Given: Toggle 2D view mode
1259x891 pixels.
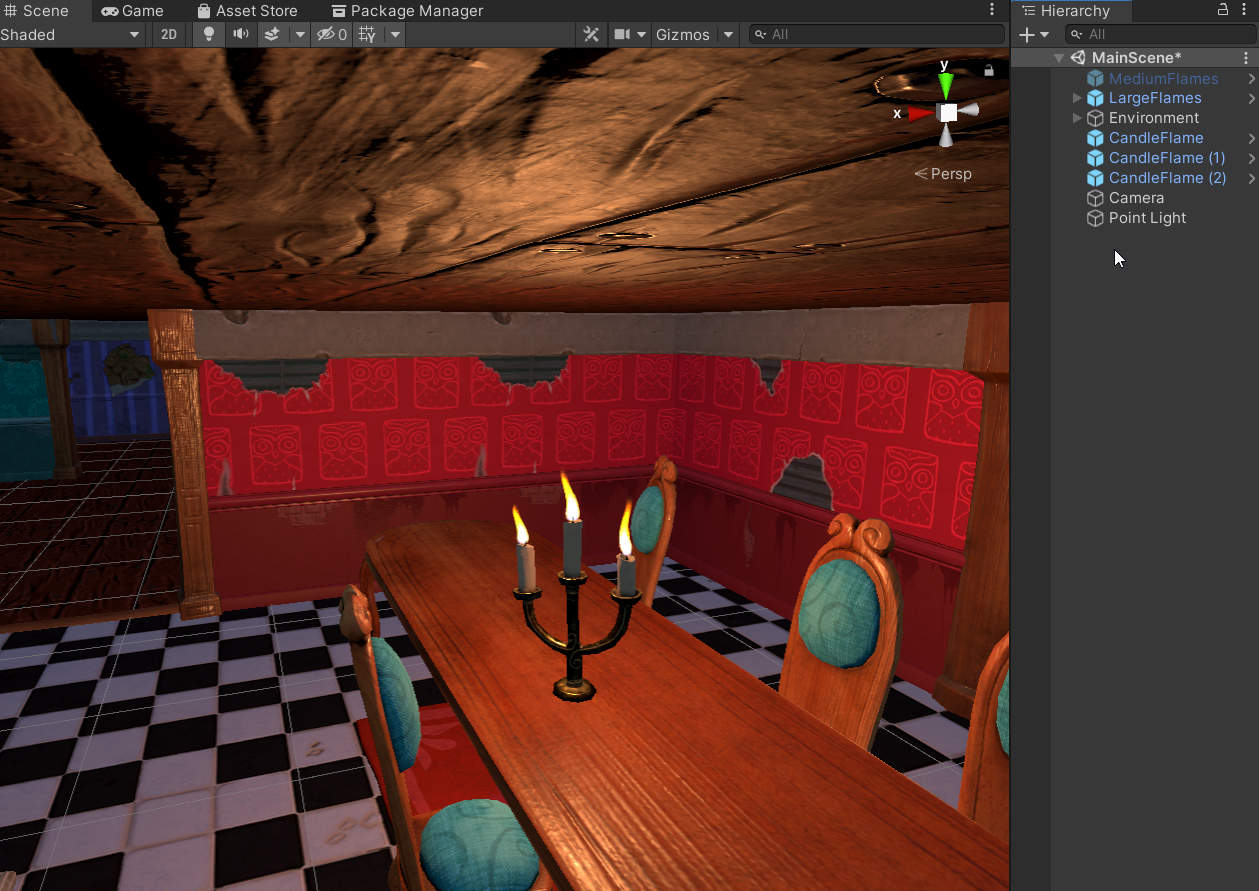Looking at the screenshot, I should coord(169,34).
